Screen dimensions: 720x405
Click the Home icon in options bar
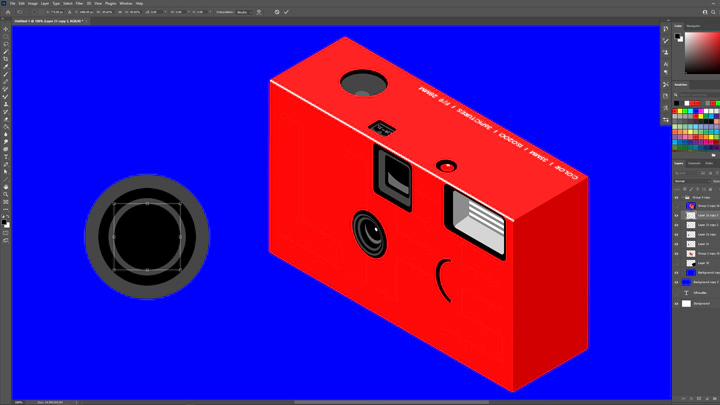pyautogui.click(x=8, y=12)
